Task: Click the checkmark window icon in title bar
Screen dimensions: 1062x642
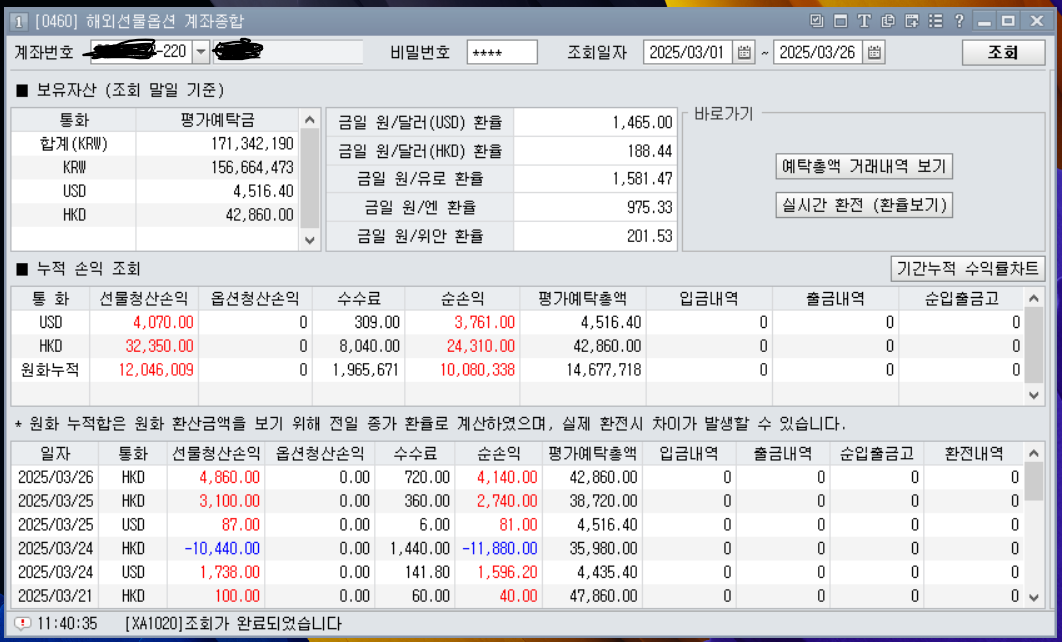Action: click(817, 21)
